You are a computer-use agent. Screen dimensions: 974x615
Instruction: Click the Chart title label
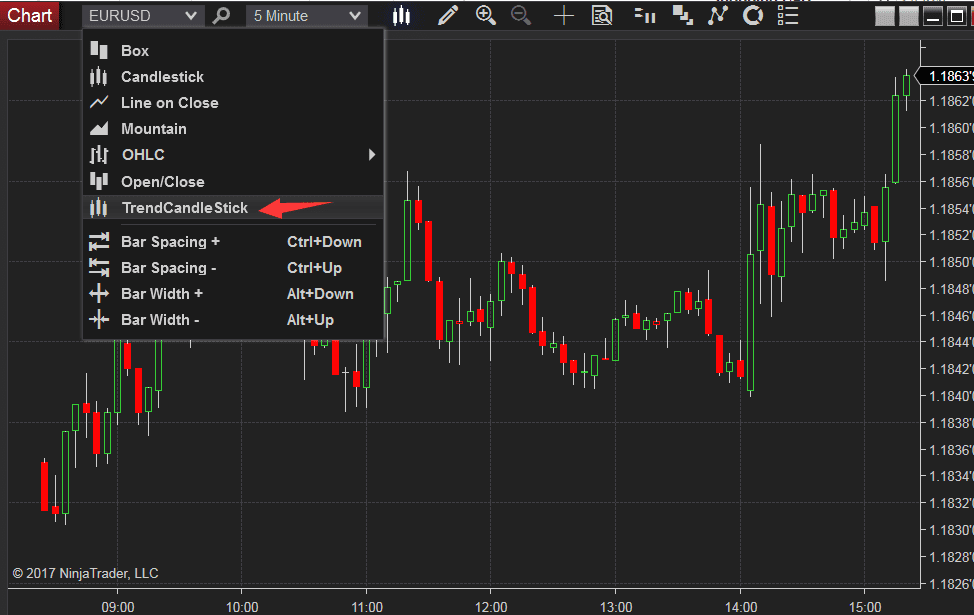tap(29, 15)
